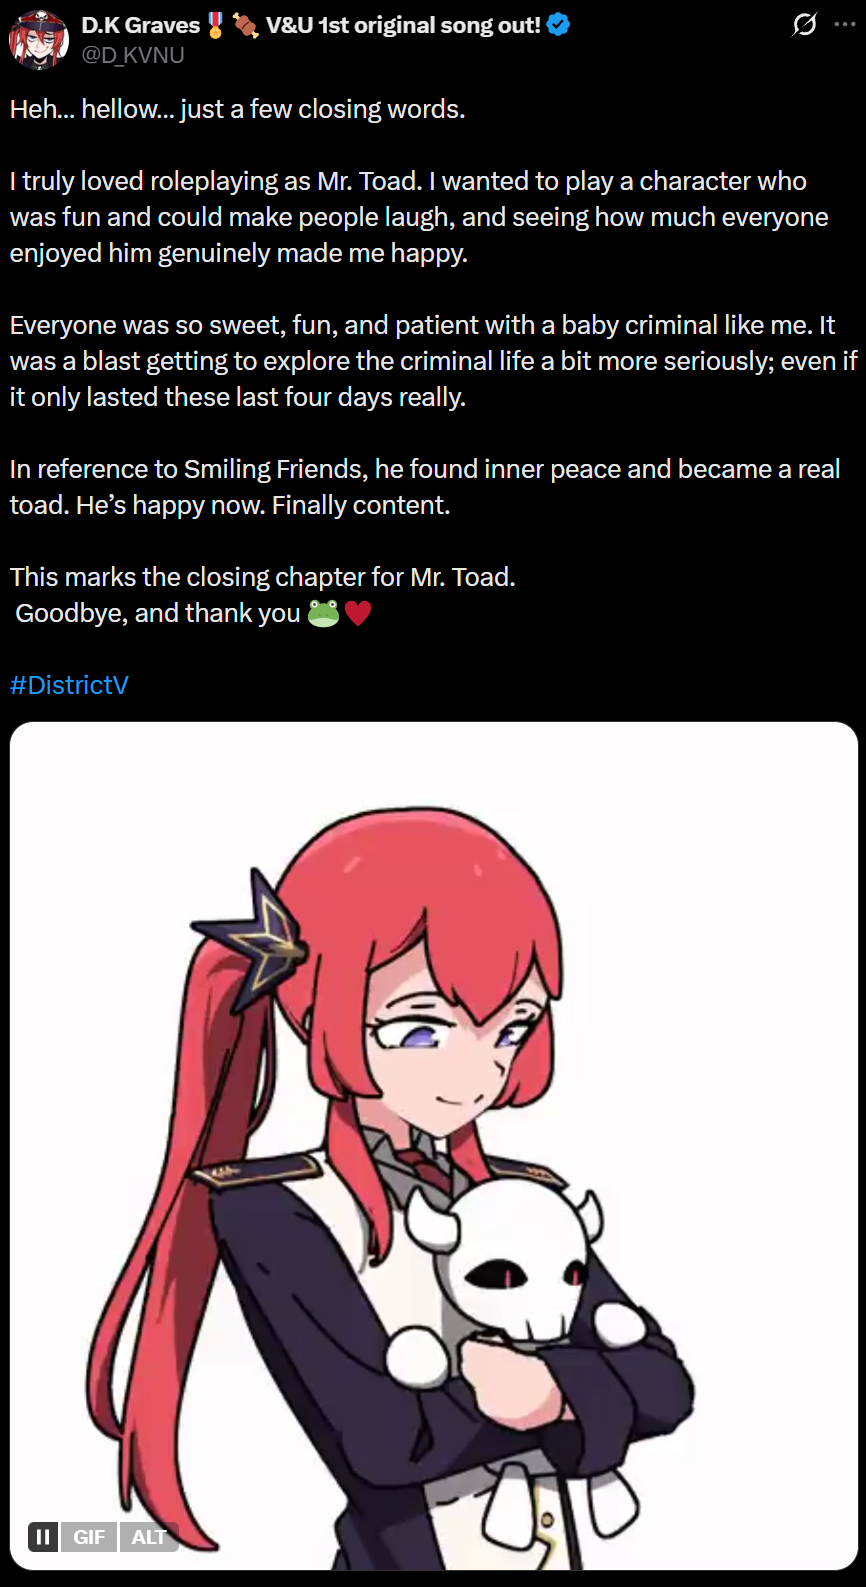Open the red-haired character GIF
This screenshot has height=1587, width=866.
(x=434, y=1146)
